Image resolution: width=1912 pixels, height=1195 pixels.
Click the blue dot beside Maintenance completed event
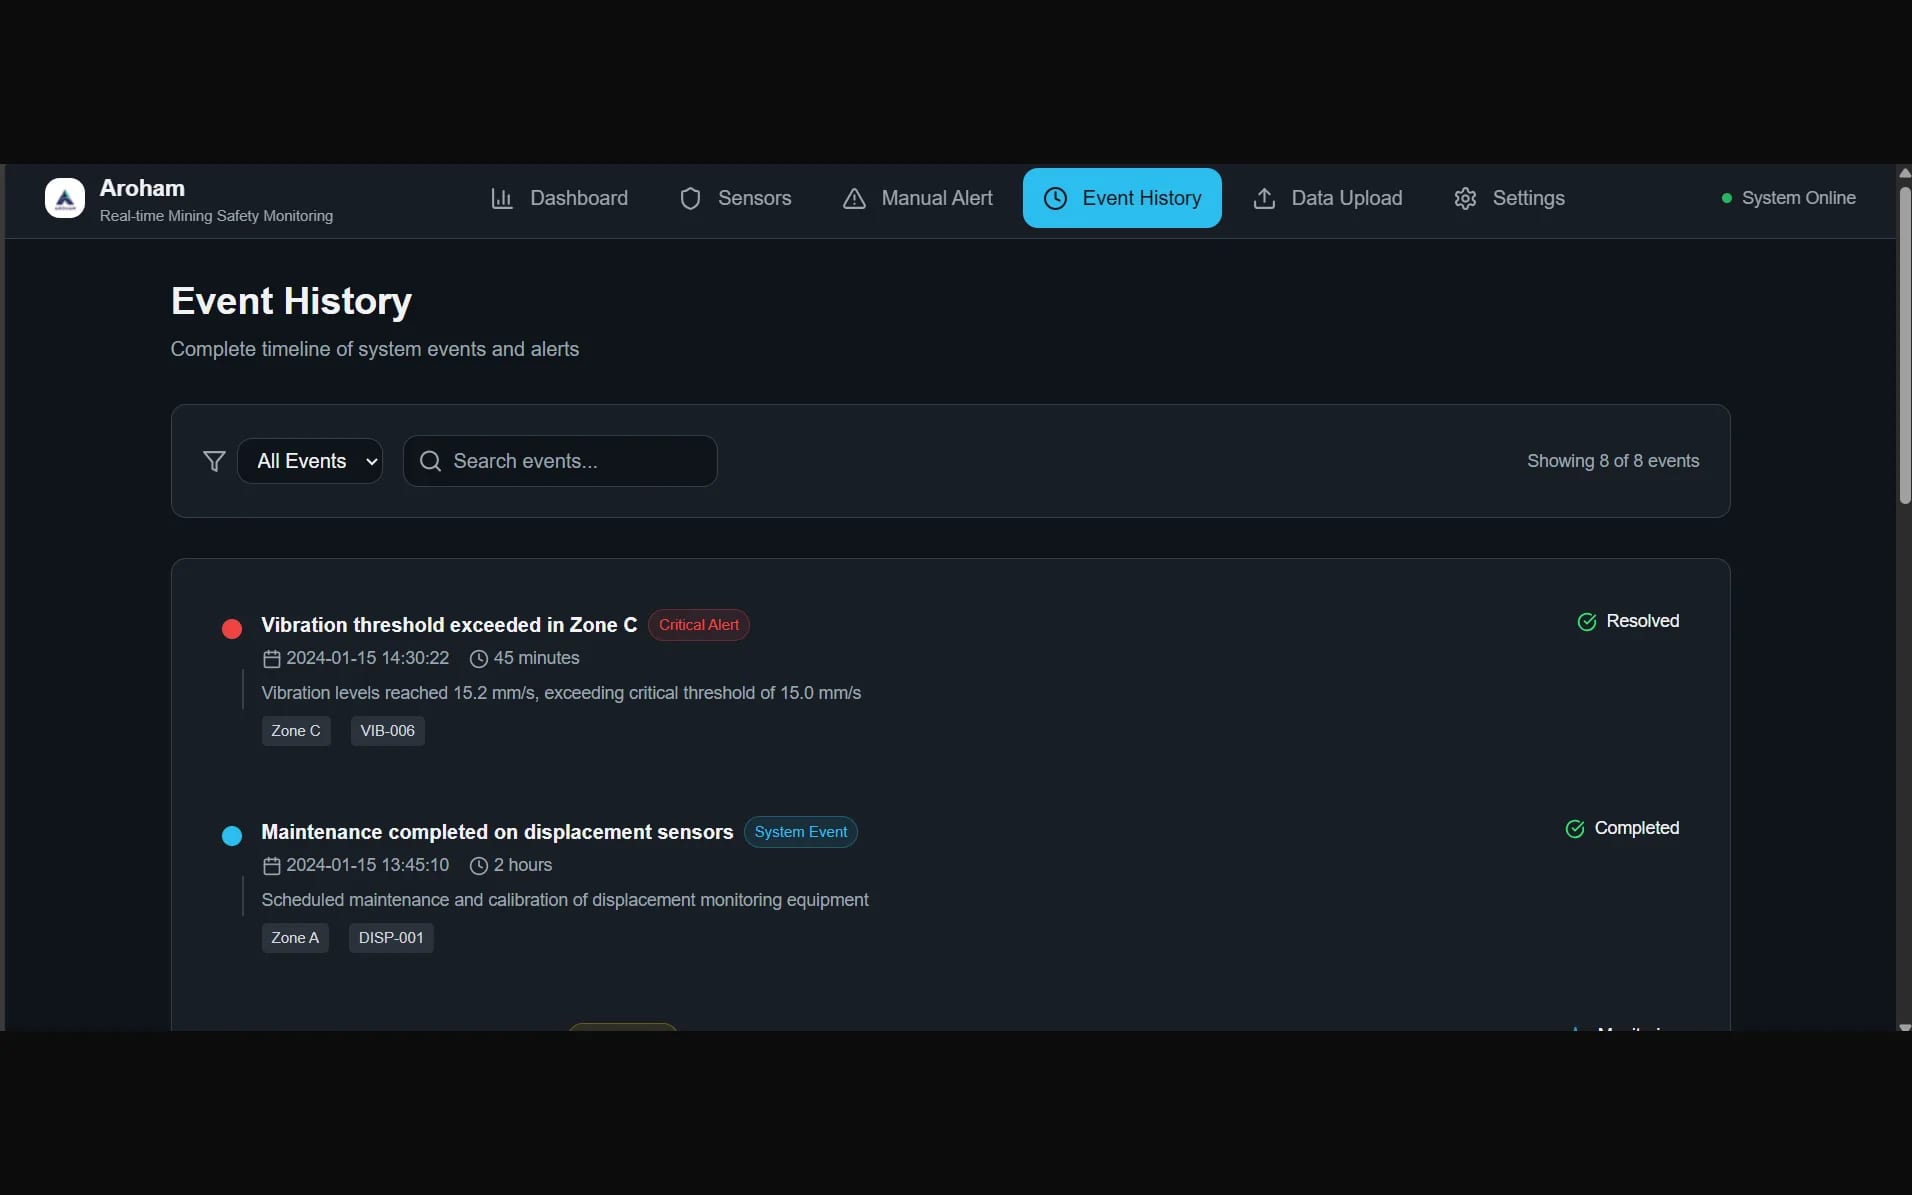coord(232,835)
